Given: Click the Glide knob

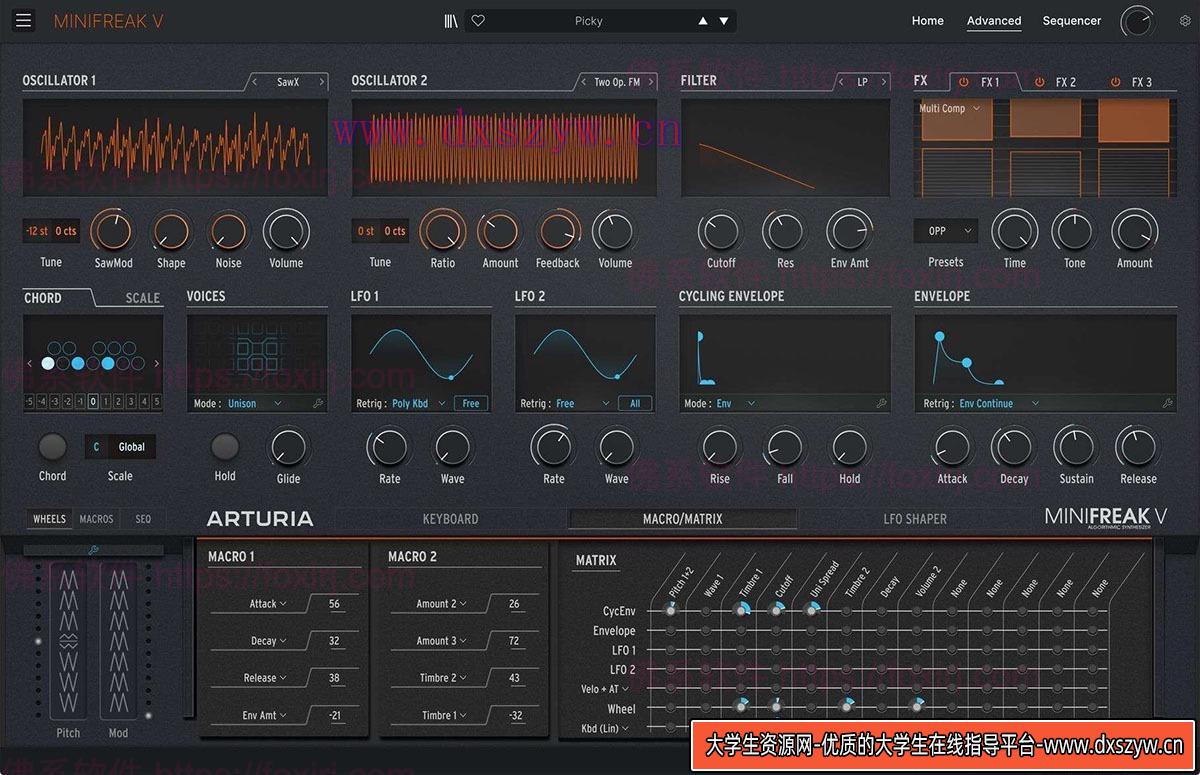Looking at the screenshot, I should (288, 447).
